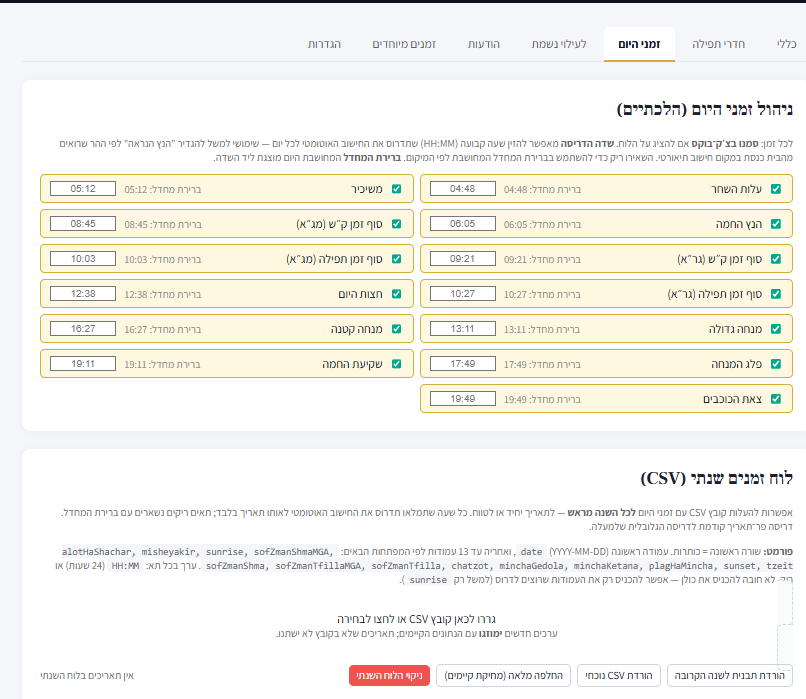The image size is (806, 699).
Task: Toggle the חצות היום checkbox
Action: pos(396,294)
